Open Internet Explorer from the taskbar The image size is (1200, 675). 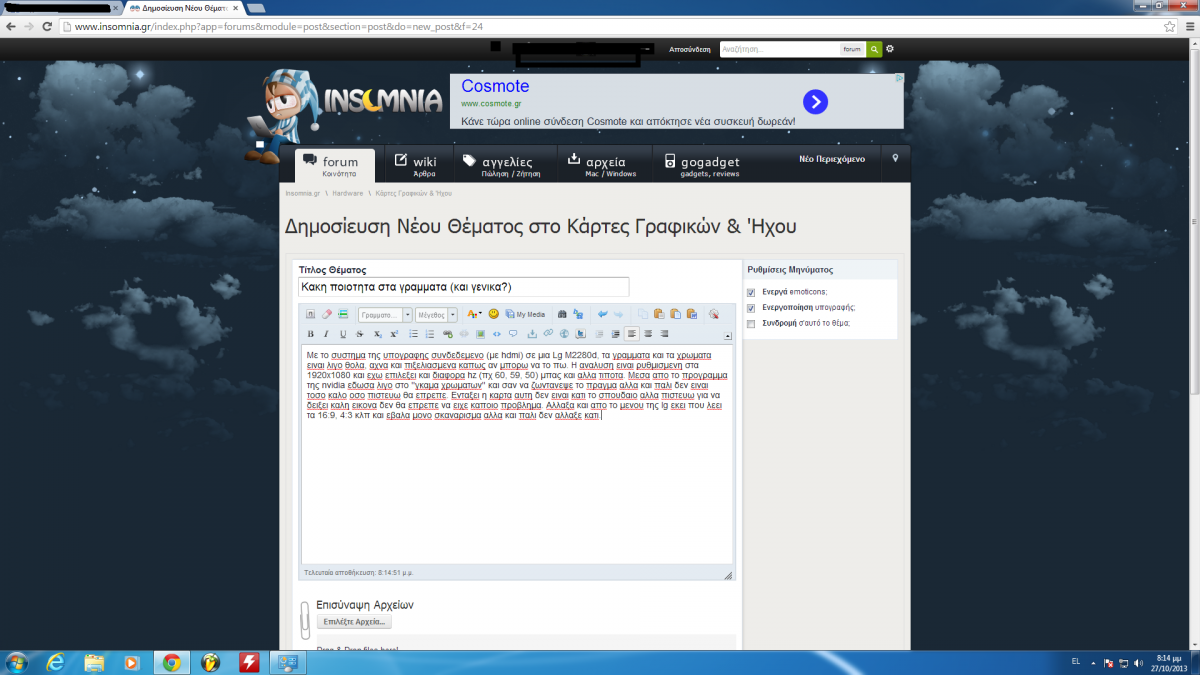pyautogui.click(x=56, y=662)
